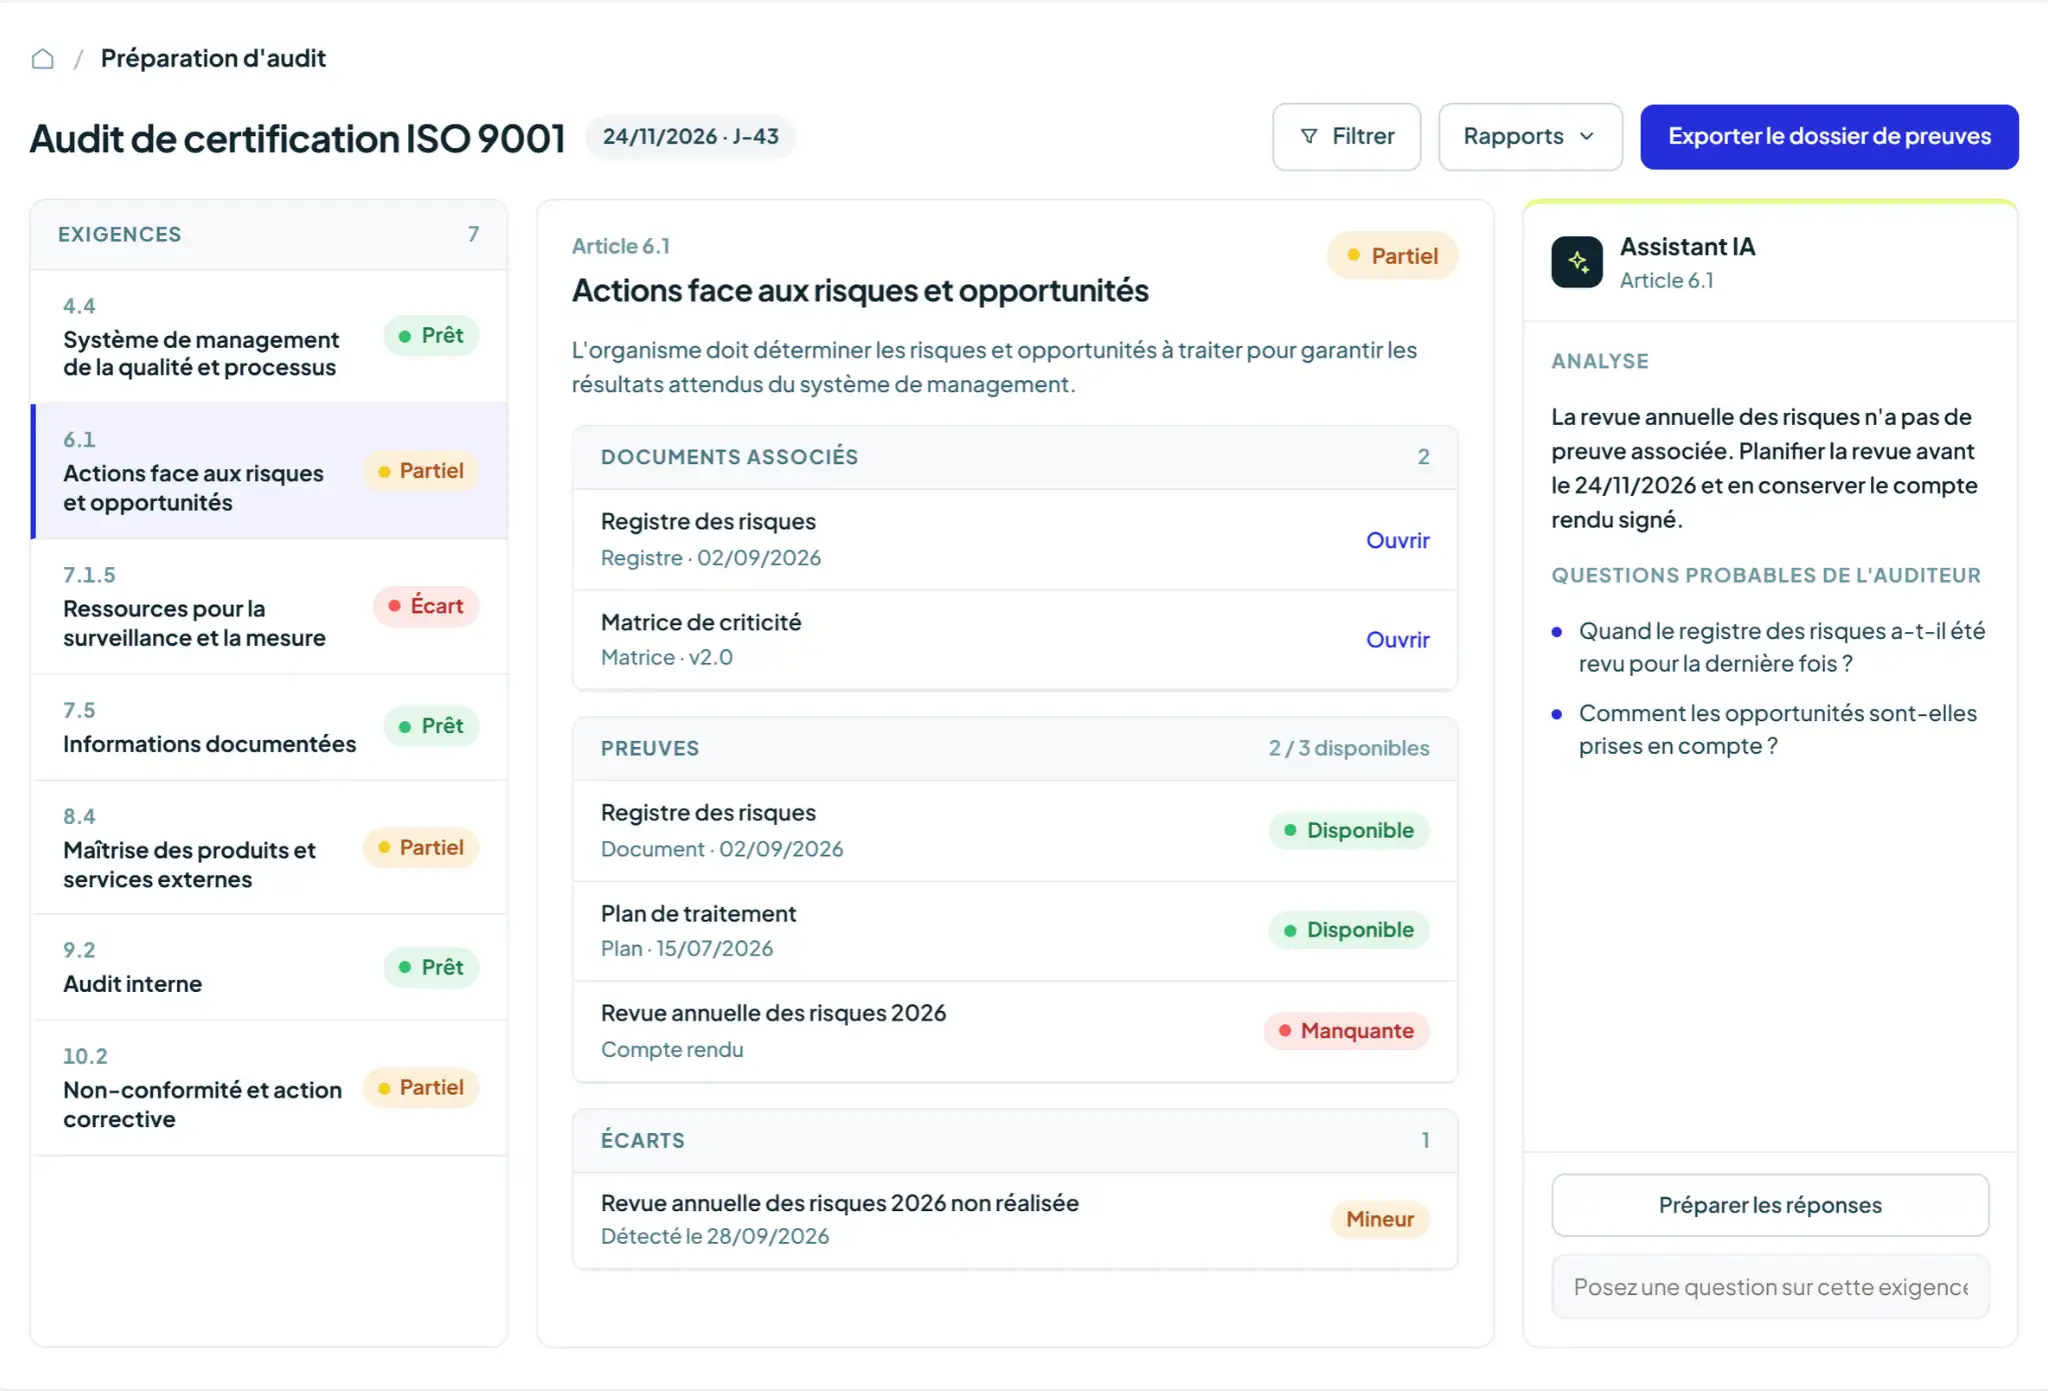Image resolution: width=2048 pixels, height=1391 pixels.
Task: Click Préparer les réponses button
Action: click(x=1770, y=1205)
